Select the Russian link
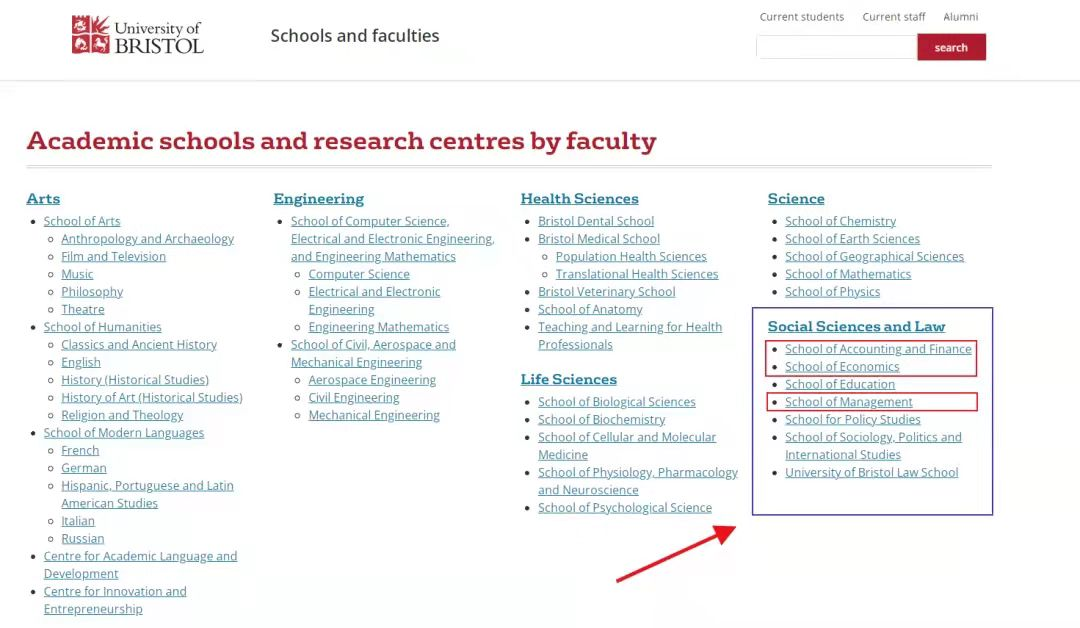Screen dimensions: 1080x628 83,538
